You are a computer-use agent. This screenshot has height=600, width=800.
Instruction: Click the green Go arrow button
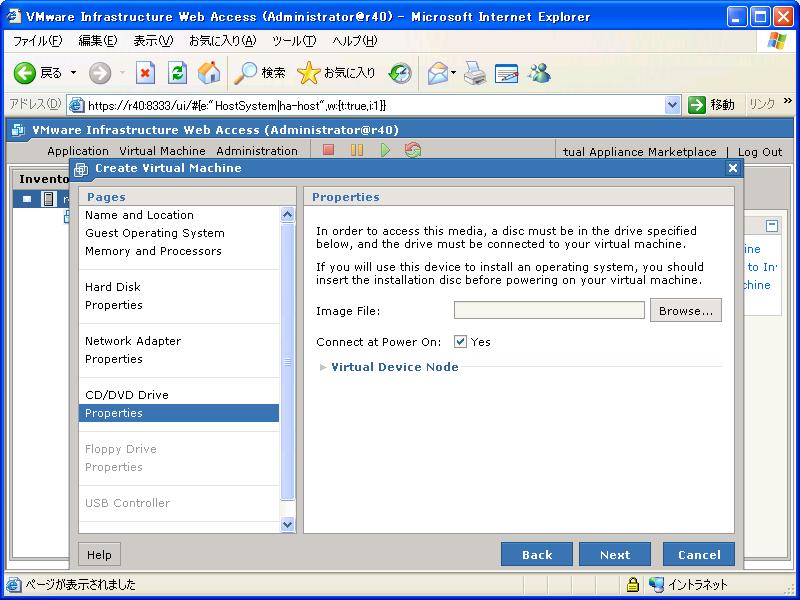coord(696,105)
